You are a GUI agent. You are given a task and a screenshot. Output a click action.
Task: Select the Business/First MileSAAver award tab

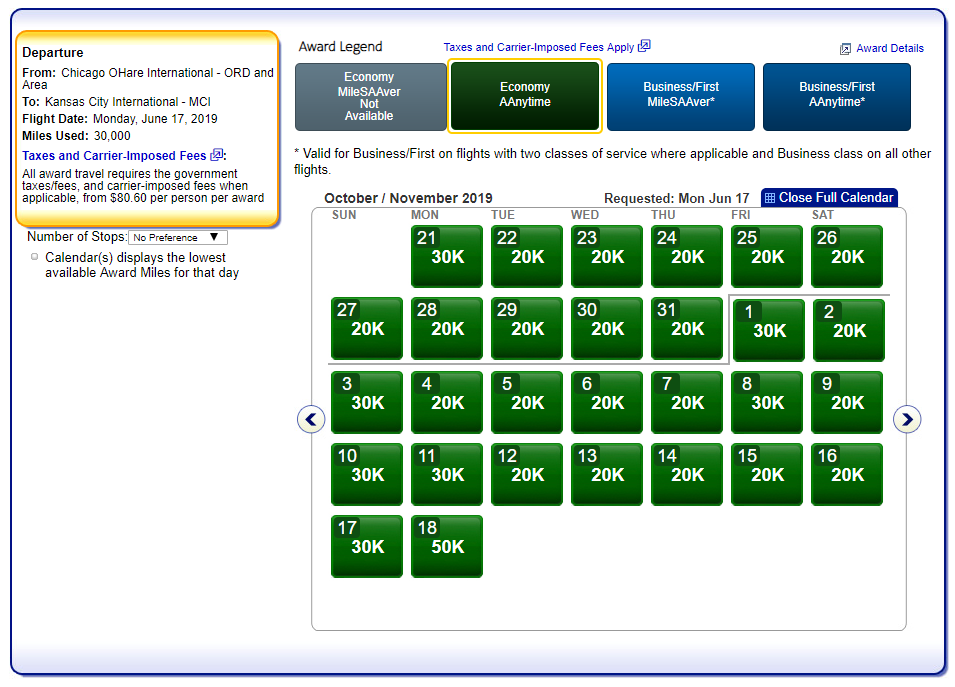click(x=681, y=96)
